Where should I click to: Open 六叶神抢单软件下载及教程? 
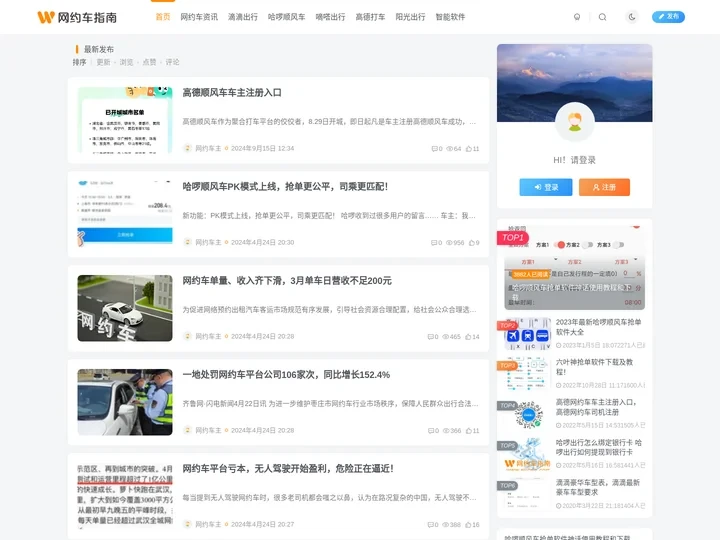(594, 367)
